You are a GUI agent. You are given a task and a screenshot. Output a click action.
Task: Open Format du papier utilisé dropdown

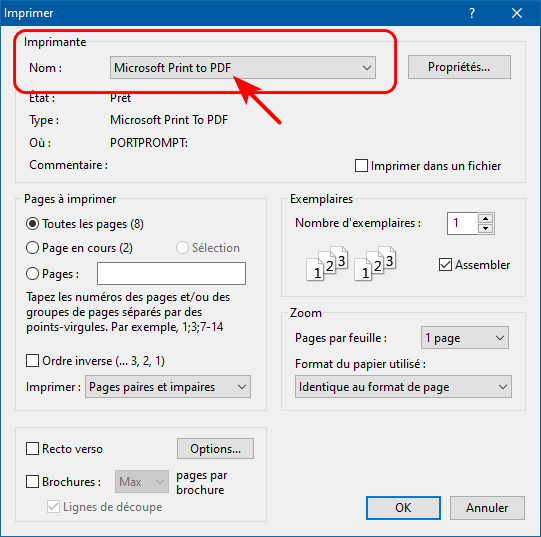coord(403,387)
